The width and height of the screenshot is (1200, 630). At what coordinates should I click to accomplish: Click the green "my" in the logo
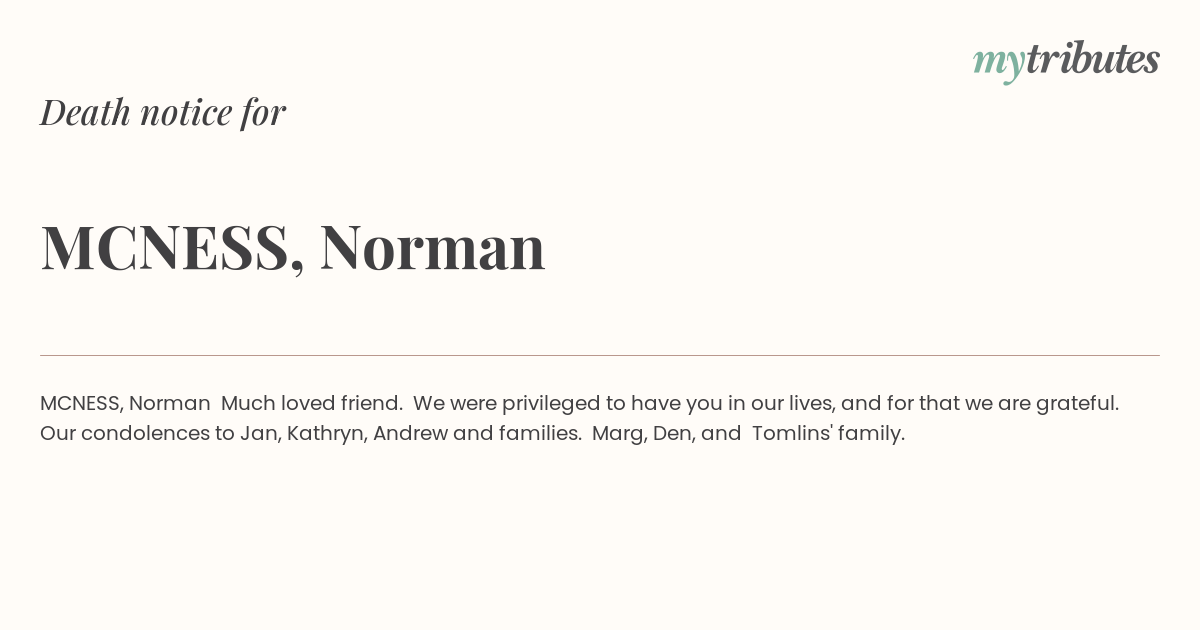998,62
